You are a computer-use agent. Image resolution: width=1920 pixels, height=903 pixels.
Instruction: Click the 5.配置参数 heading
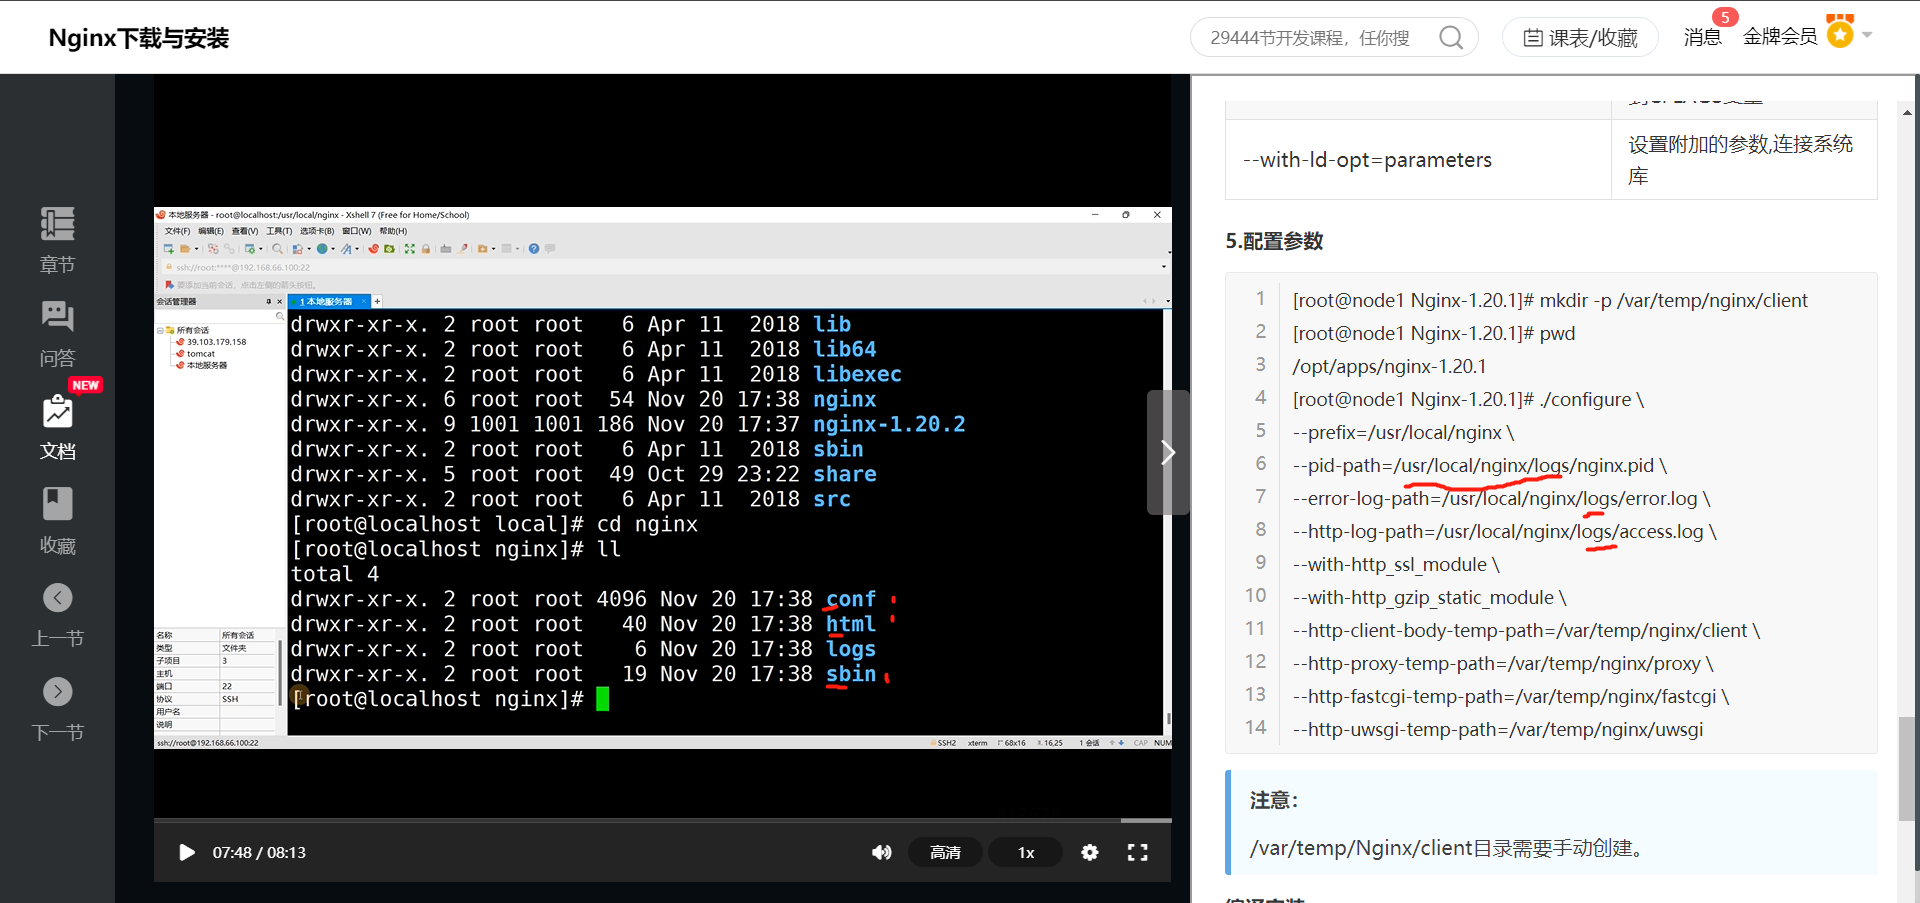[x=1274, y=241]
